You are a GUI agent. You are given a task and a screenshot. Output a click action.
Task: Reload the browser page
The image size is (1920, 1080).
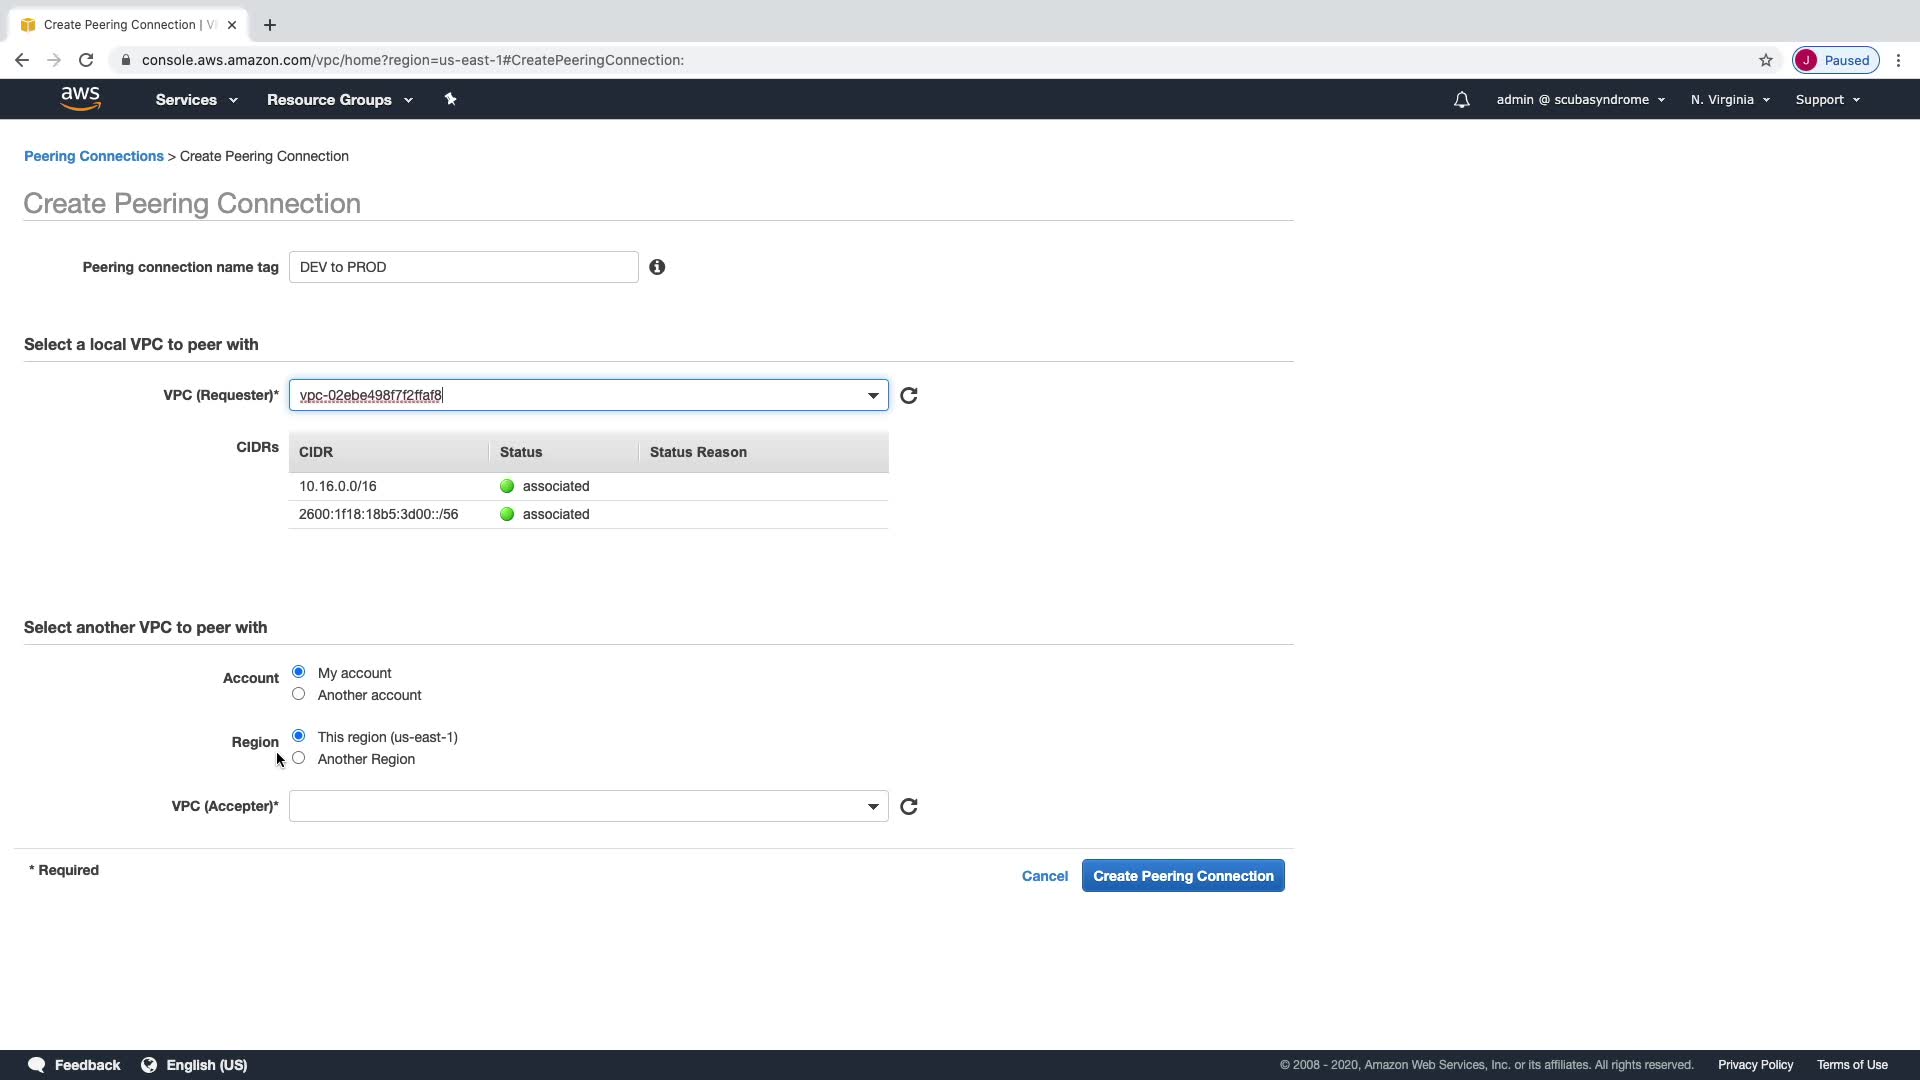point(86,60)
